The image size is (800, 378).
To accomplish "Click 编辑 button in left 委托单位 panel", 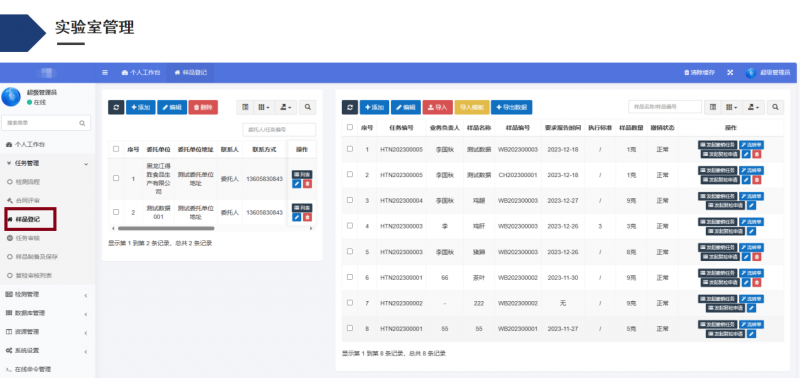I will pyautogui.click(x=172, y=107).
